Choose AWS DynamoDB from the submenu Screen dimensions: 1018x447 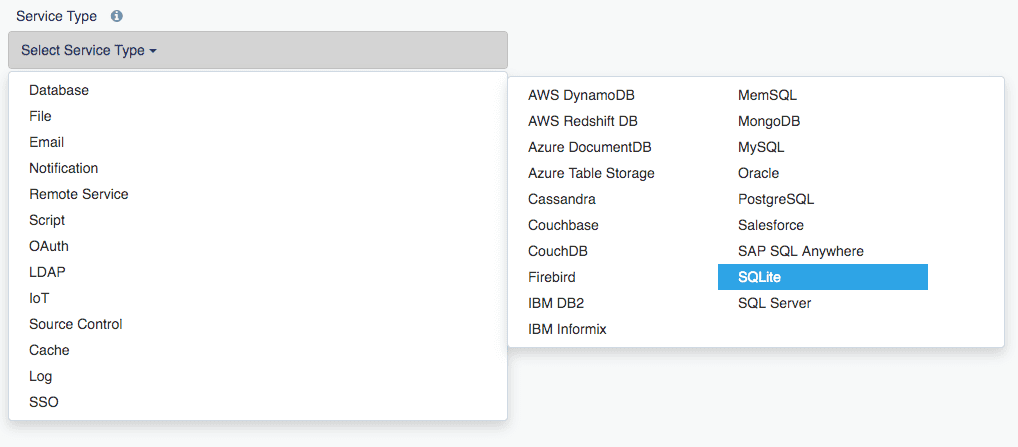coord(581,95)
